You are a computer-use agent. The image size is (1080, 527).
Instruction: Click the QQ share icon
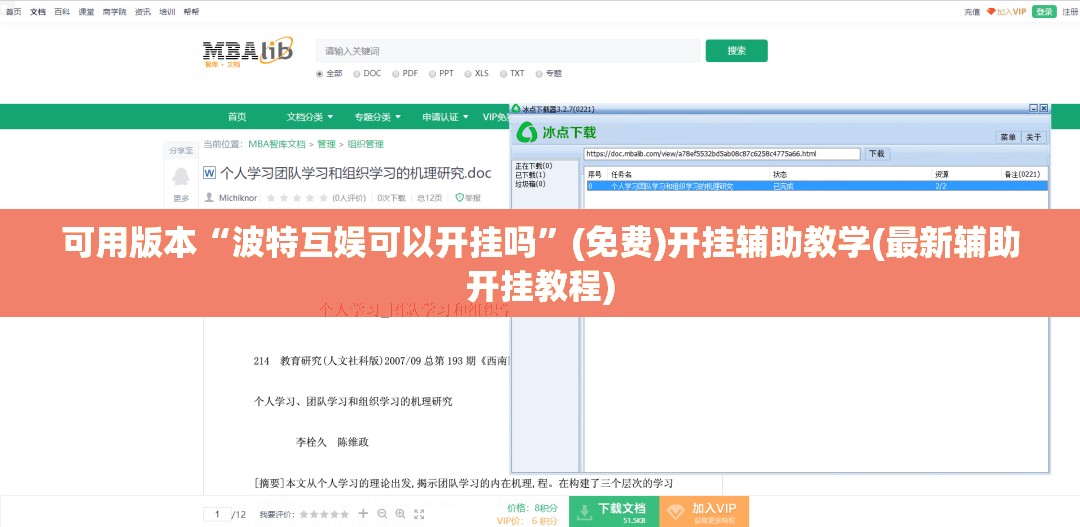180,176
